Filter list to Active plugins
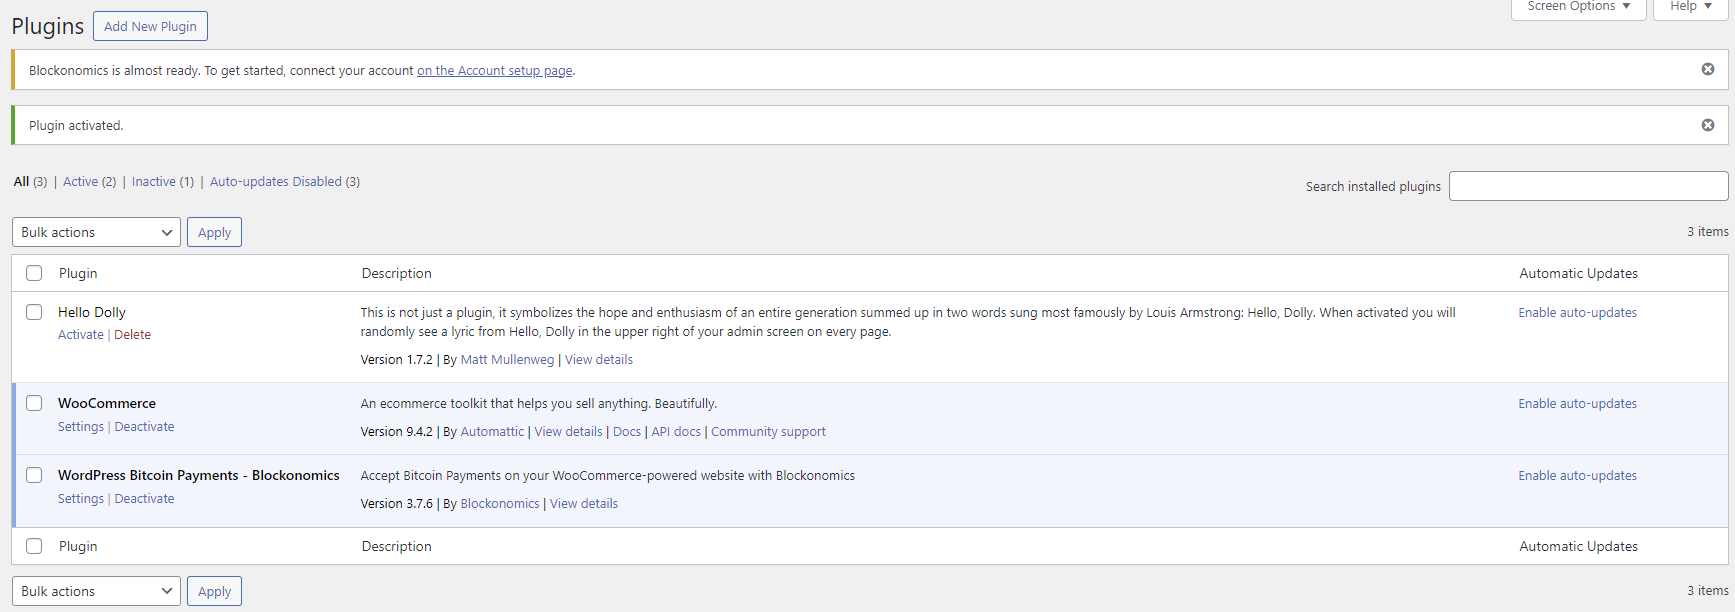 coord(89,181)
